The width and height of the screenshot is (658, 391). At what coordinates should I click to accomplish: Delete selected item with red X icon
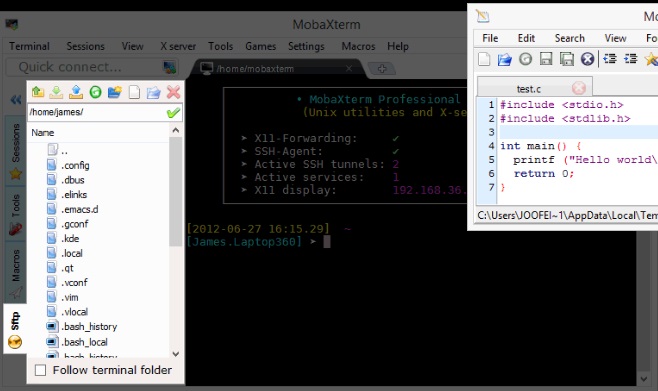173,92
